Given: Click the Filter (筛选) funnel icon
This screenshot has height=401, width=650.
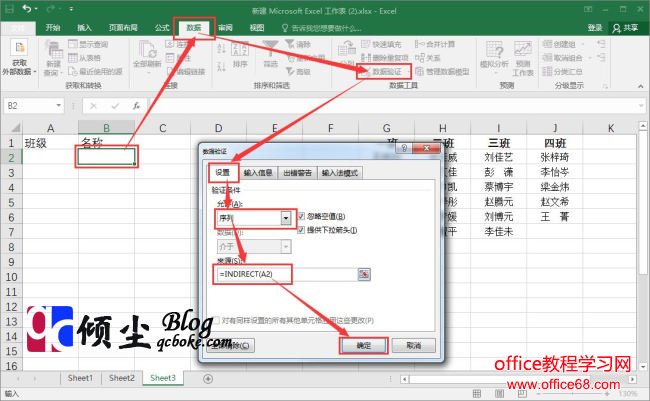Looking at the screenshot, I should 270,54.
